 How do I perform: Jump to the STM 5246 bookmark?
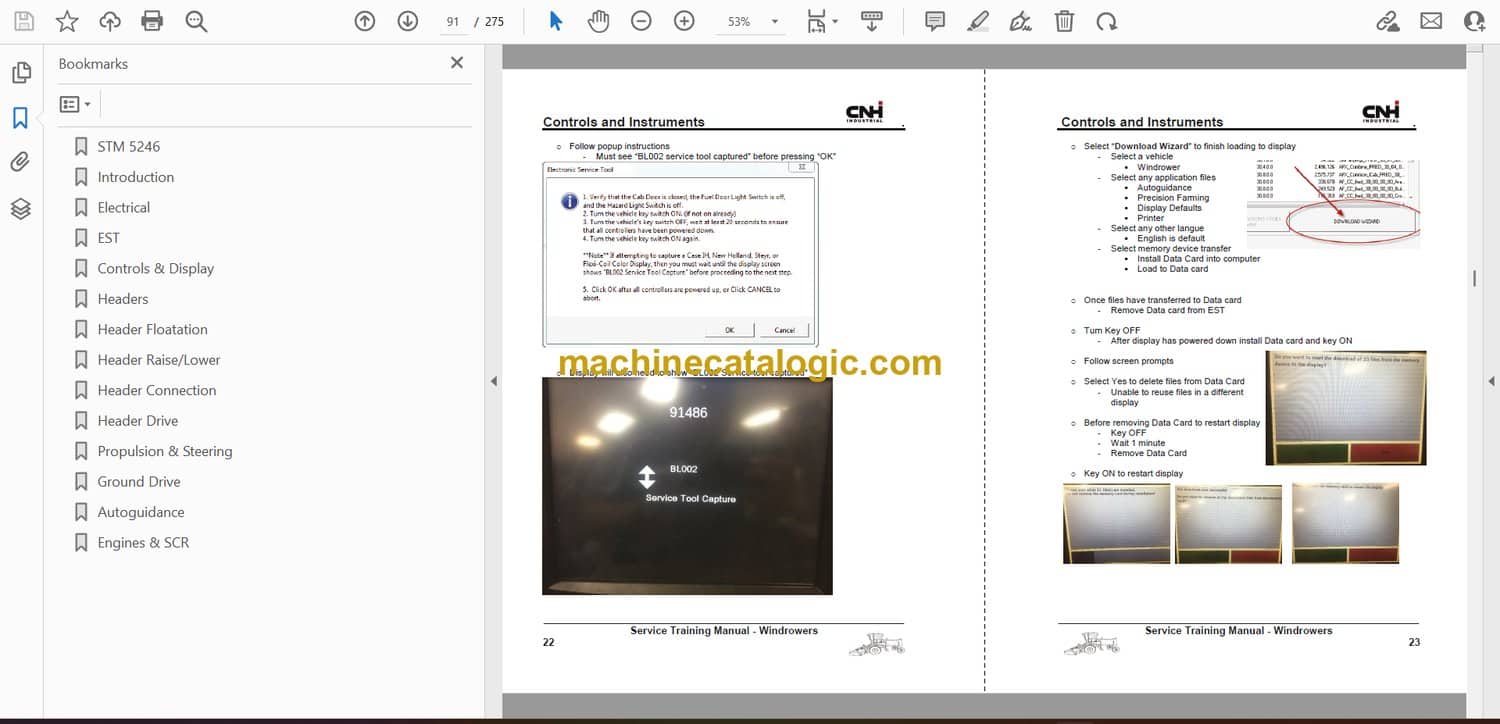coord(129,146)
